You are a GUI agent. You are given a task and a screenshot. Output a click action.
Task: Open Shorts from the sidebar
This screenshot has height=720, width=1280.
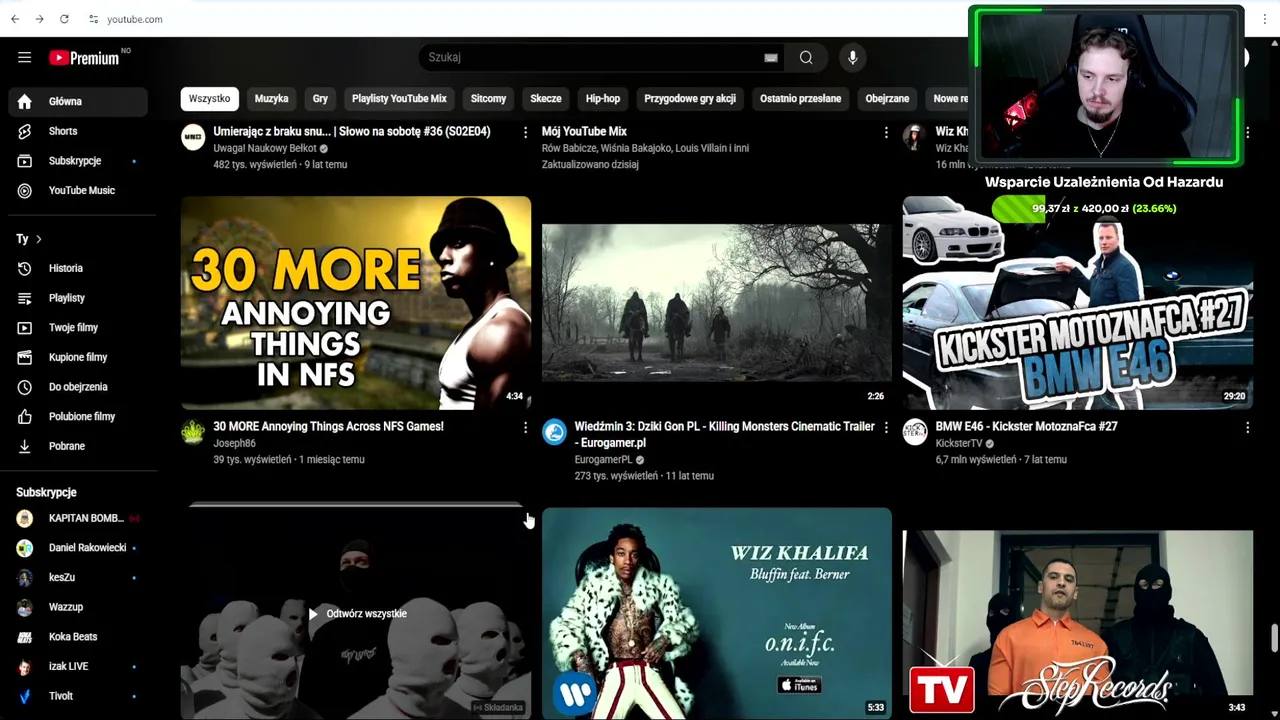(x=78, y=131)
